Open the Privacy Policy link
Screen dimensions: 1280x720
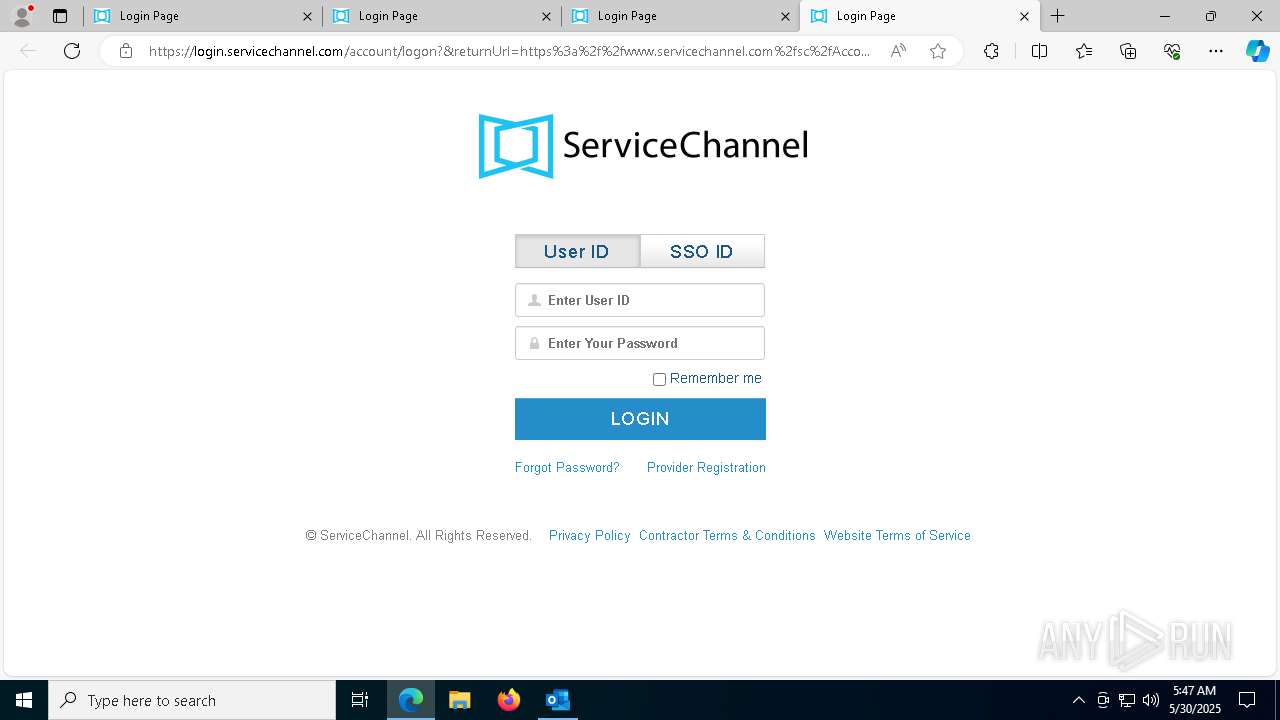590,535
